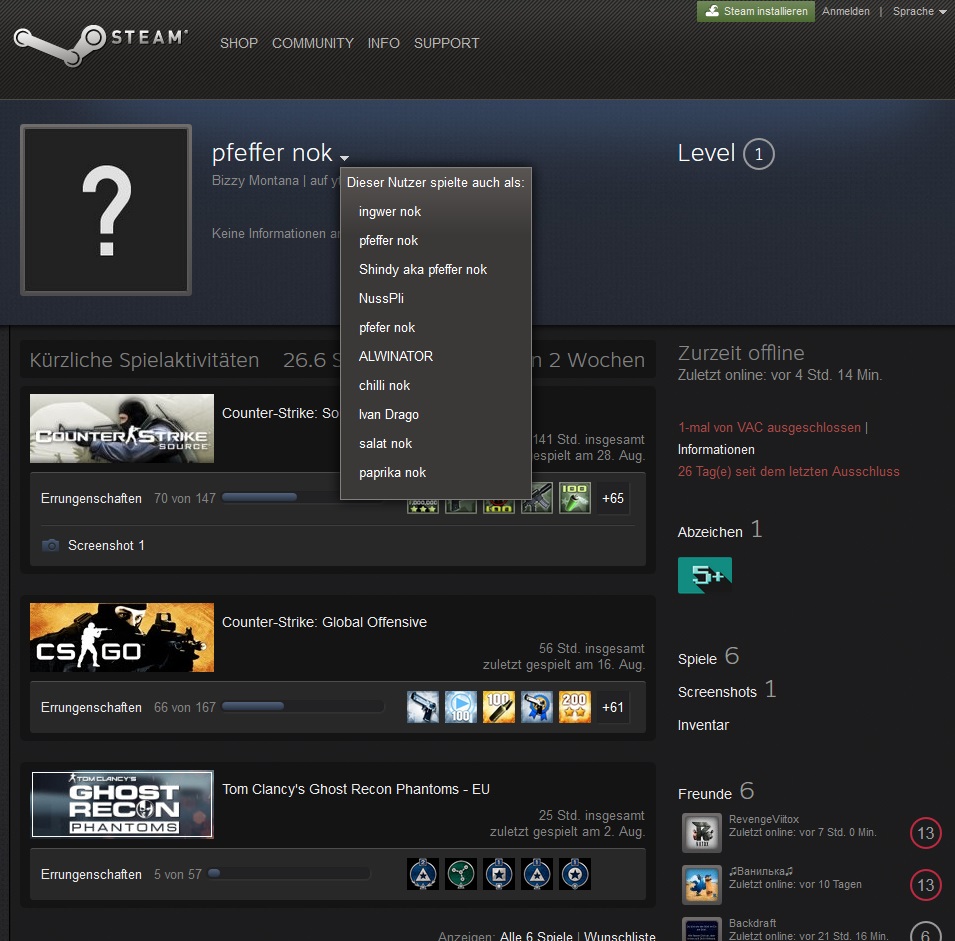The width and height of the screenshot is (955, 941).
Task: Click the square star Ghost Recon achievement
Action: click(x=499, y=874)
